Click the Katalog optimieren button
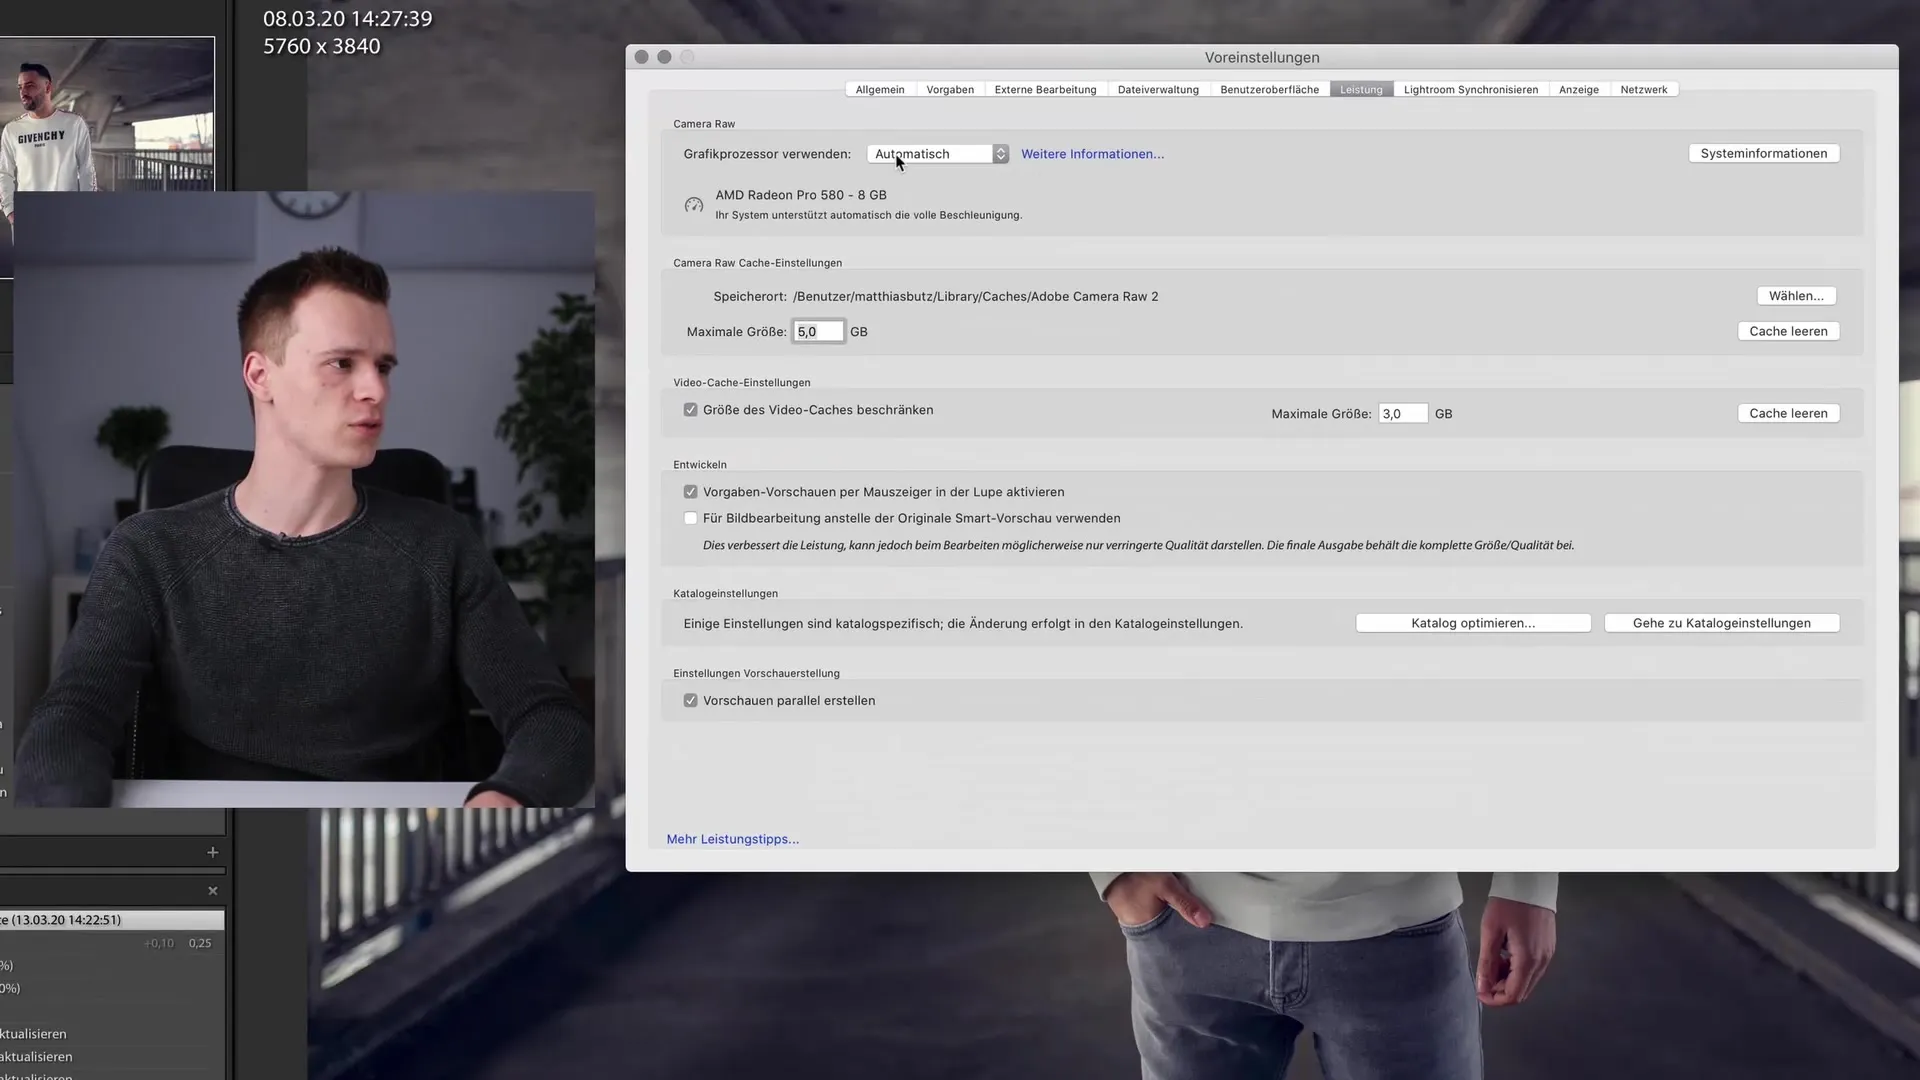1920x1080 pixels. [1473, 623]
